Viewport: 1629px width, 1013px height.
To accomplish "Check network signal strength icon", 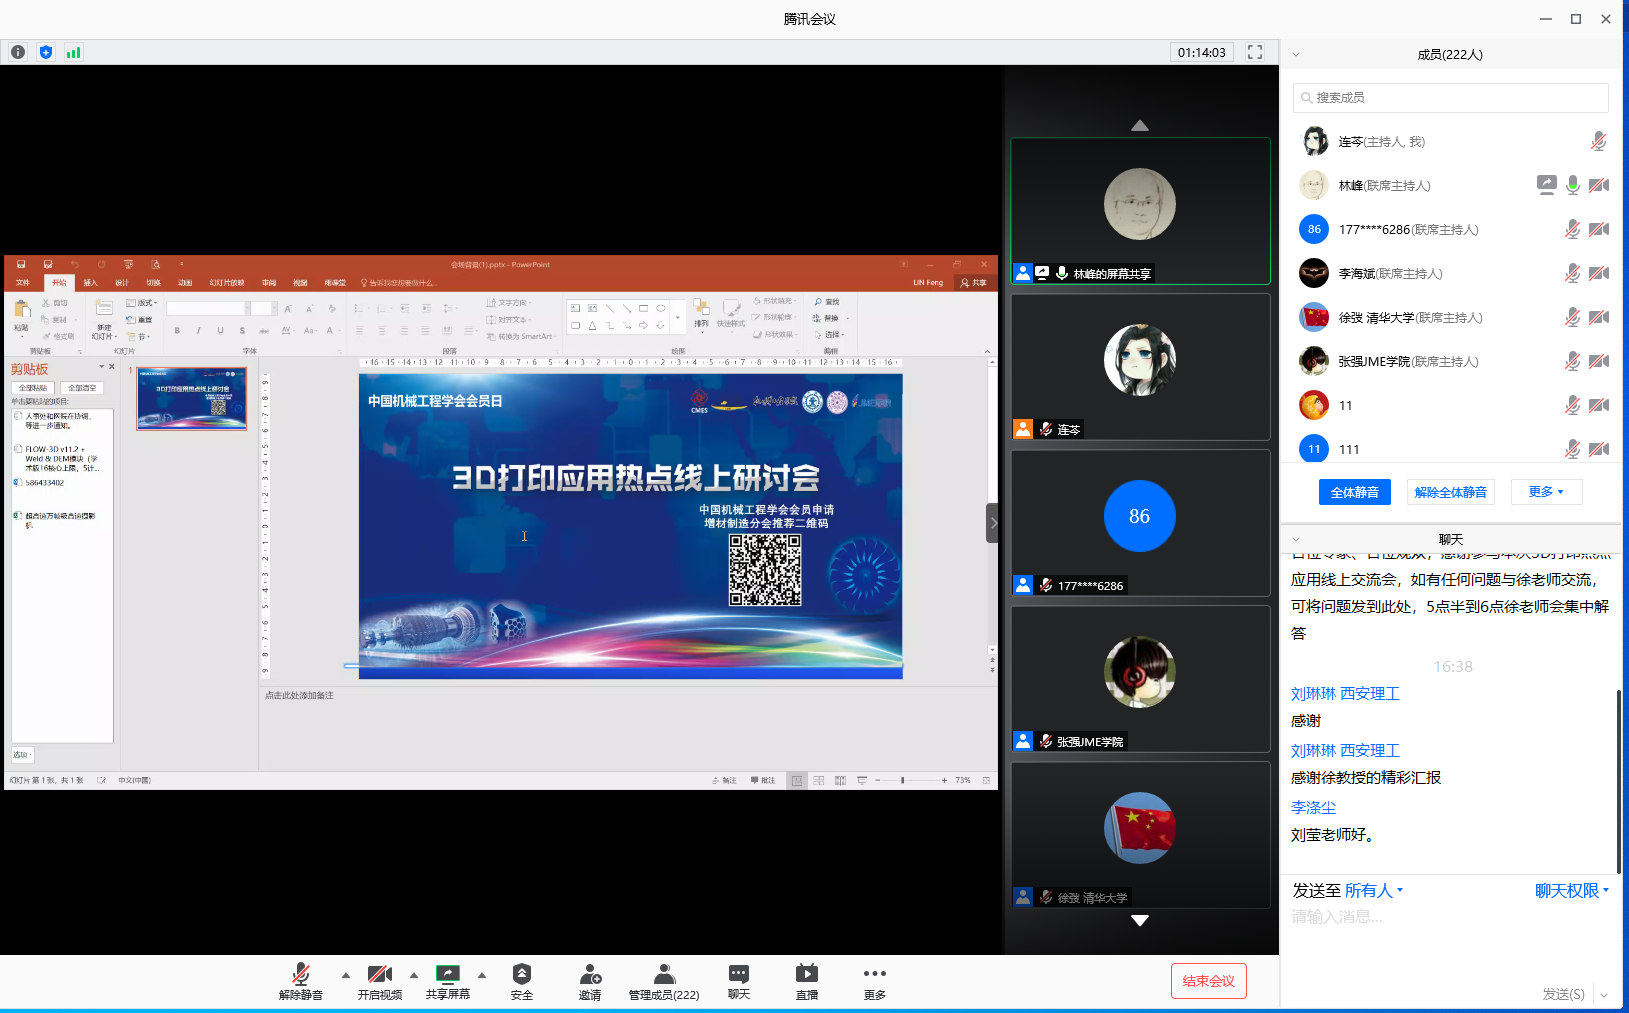I will (x=73, y=52).
